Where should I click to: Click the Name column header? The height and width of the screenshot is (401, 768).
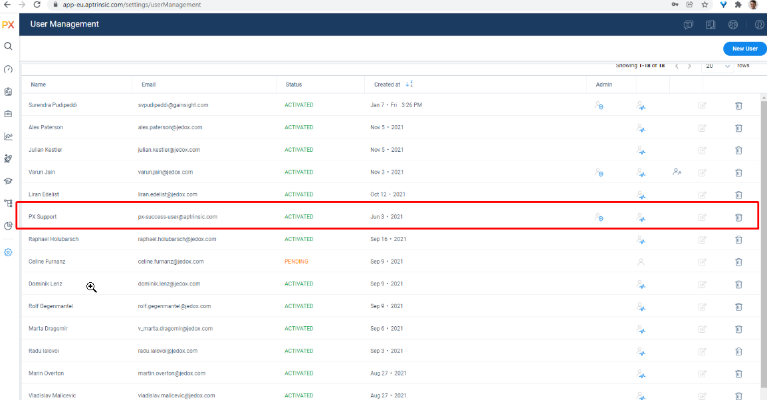39,85
